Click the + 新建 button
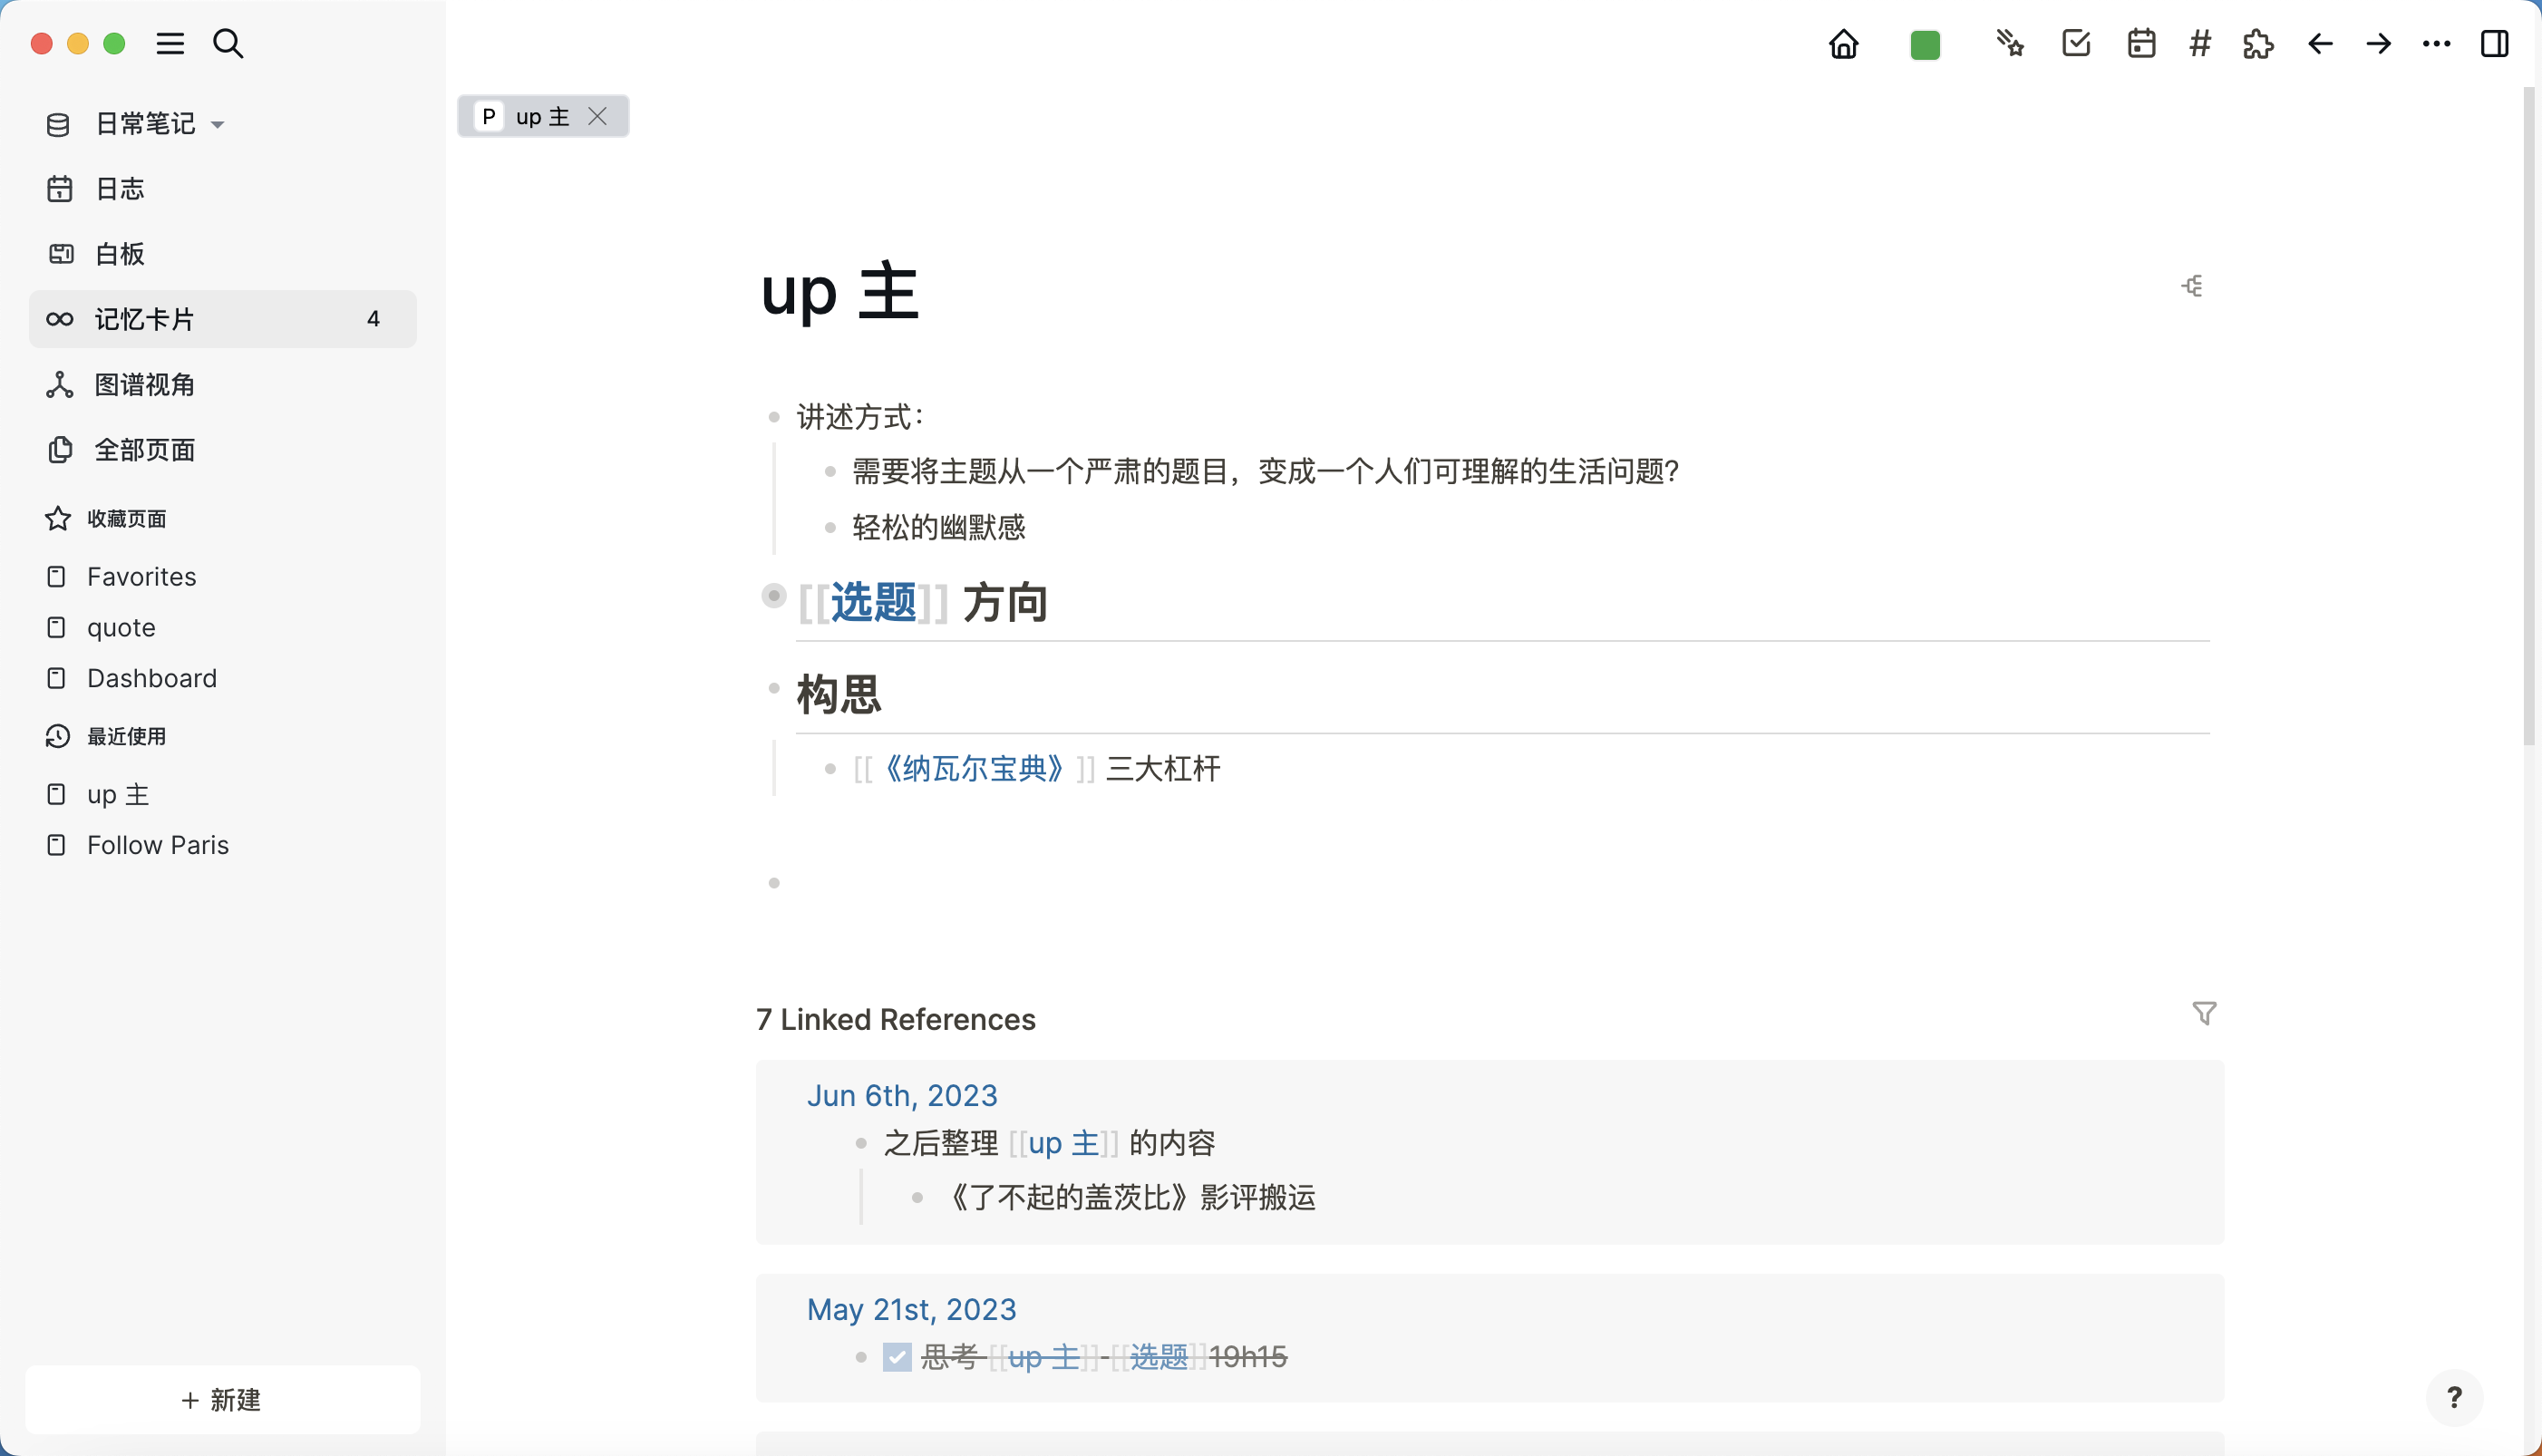2542x1456 pixels. [222, 1399]
